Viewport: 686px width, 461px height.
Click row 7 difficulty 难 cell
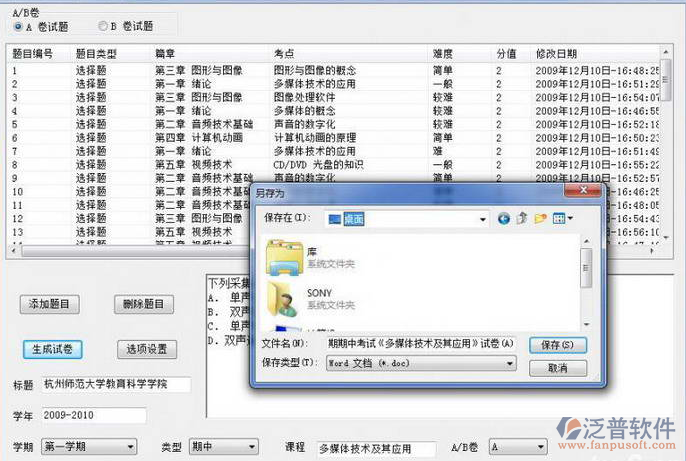(438, 151)
